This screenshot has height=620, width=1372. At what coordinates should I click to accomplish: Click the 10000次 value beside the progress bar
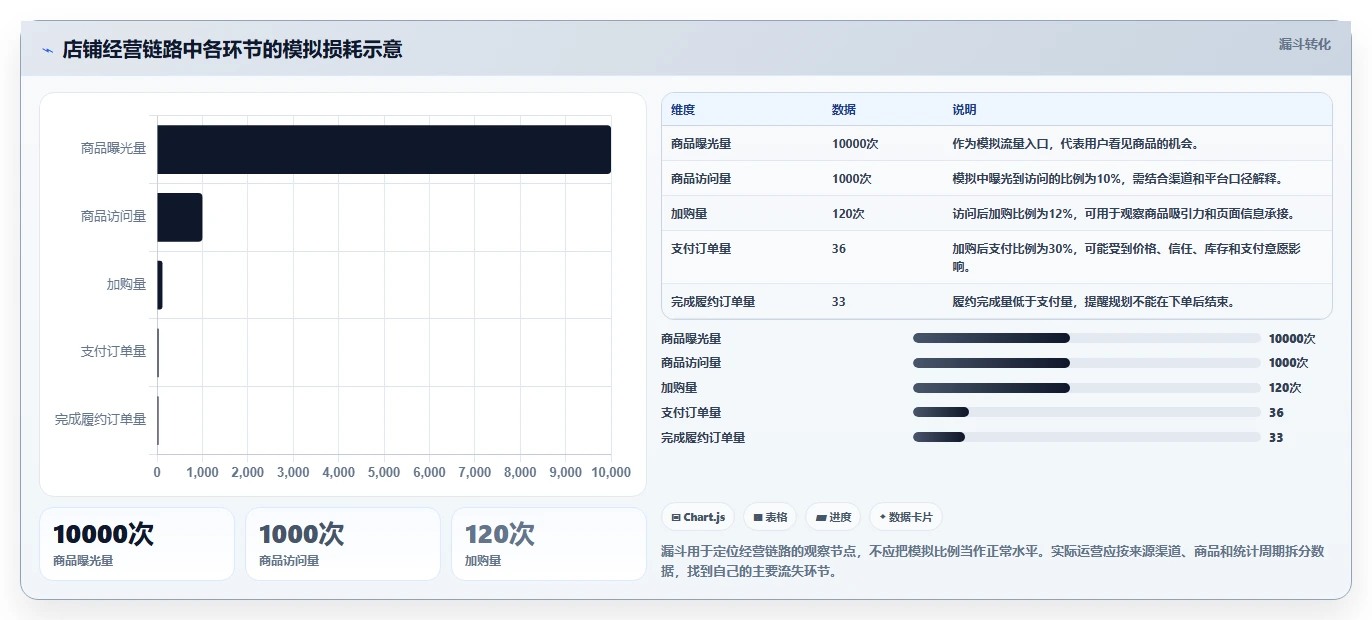[1292, 339]
